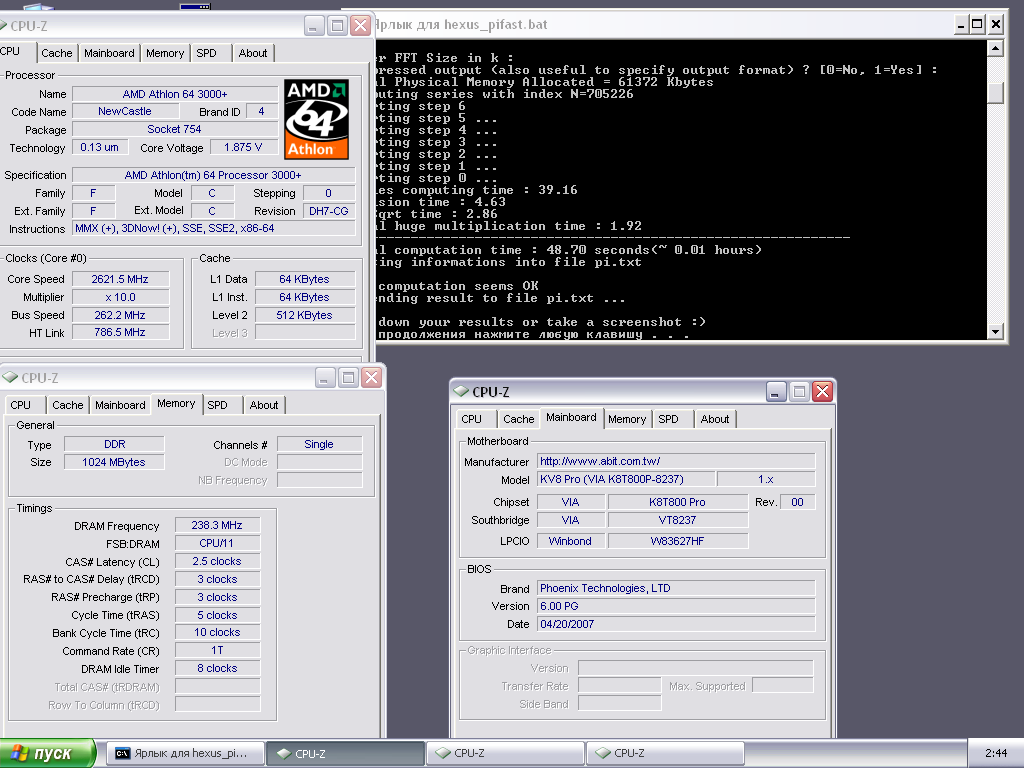Open About tab in Mainboard CPU-Z window
The width and height of the screenshot is (1024, 768).
click(x=714, y=419)
